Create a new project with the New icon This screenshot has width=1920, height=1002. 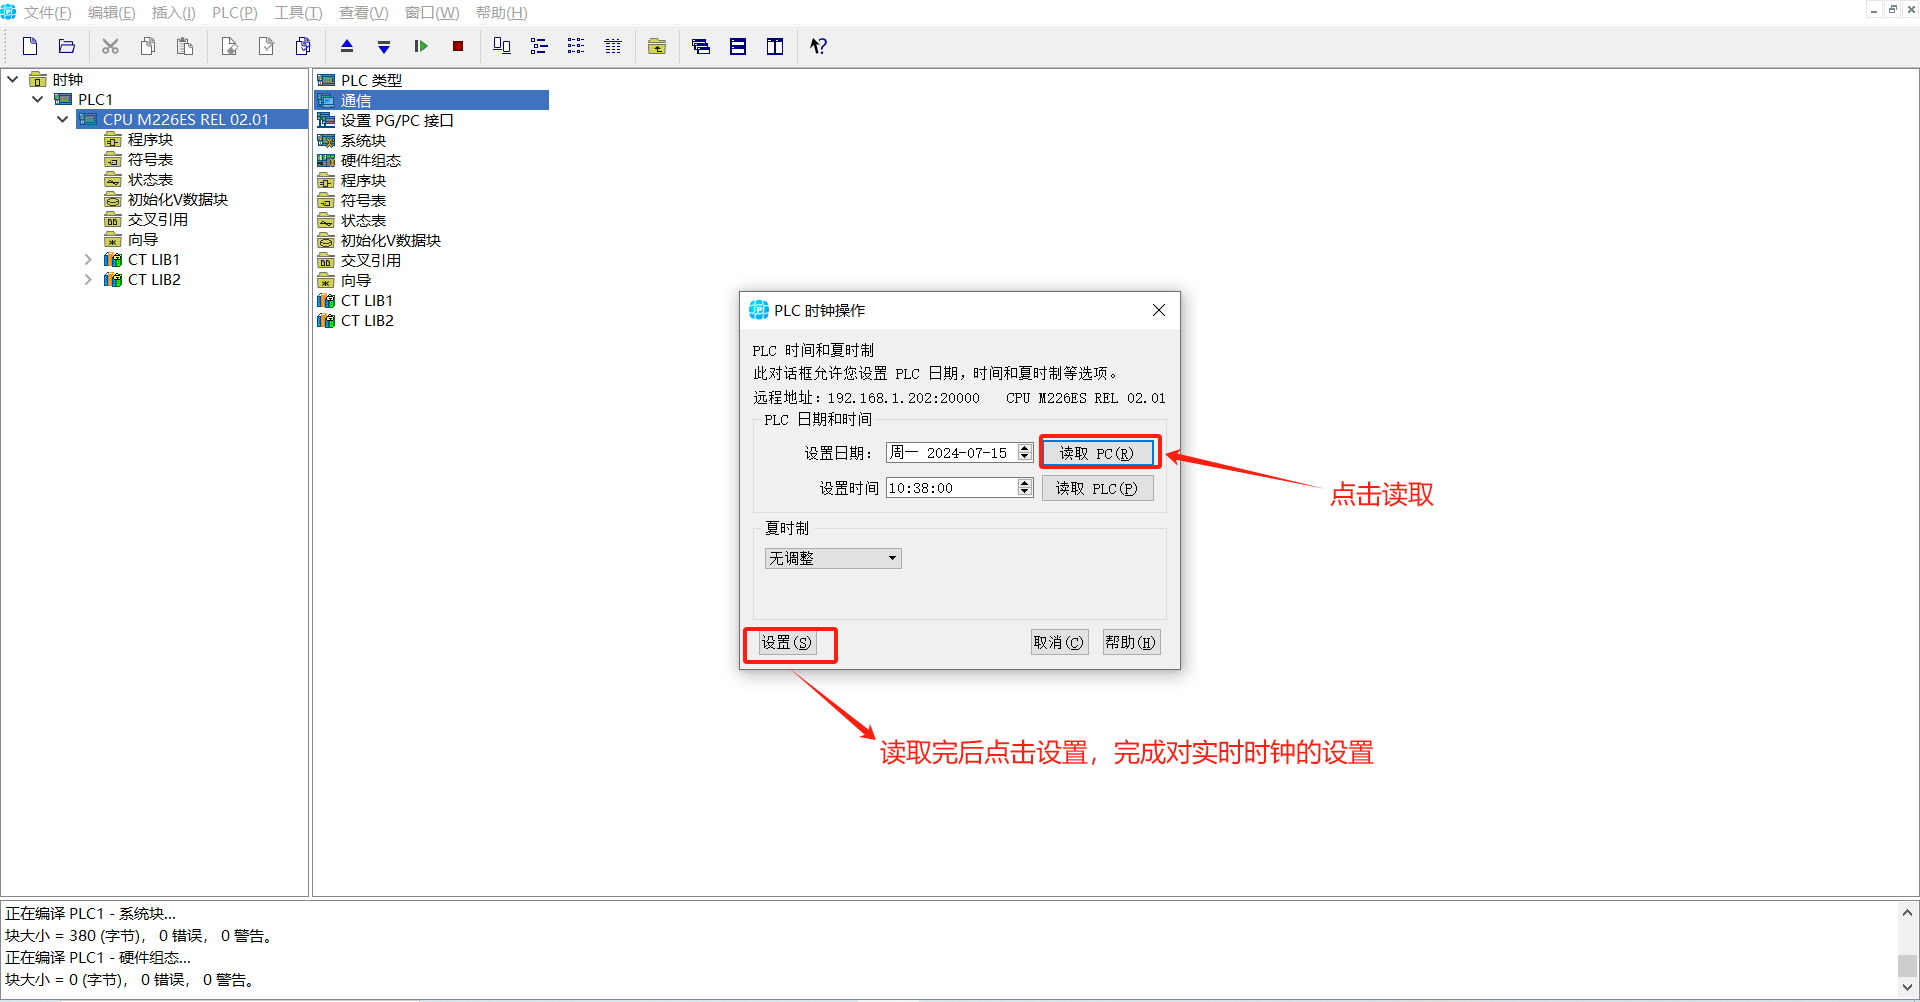[x=30, y=46]
